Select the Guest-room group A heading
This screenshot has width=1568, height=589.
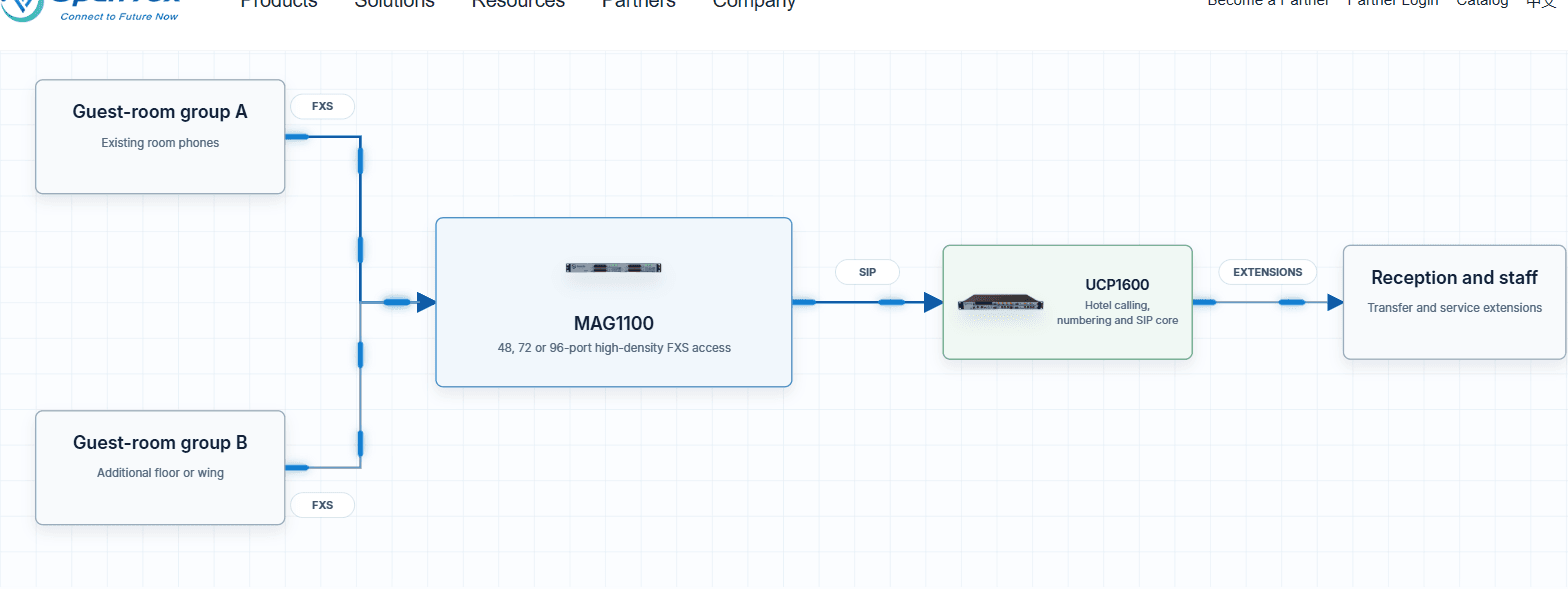[x=160, y=112]
